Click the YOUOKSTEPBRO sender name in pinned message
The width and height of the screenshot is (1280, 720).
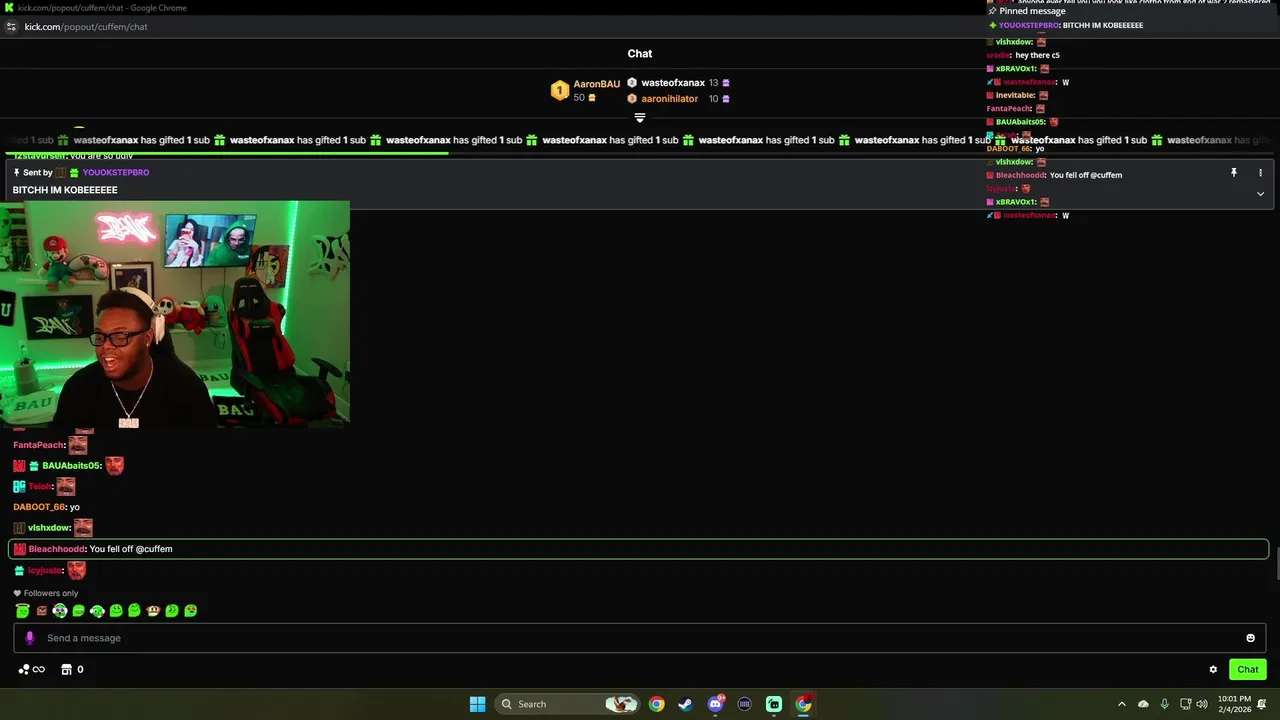click(116, 173)
